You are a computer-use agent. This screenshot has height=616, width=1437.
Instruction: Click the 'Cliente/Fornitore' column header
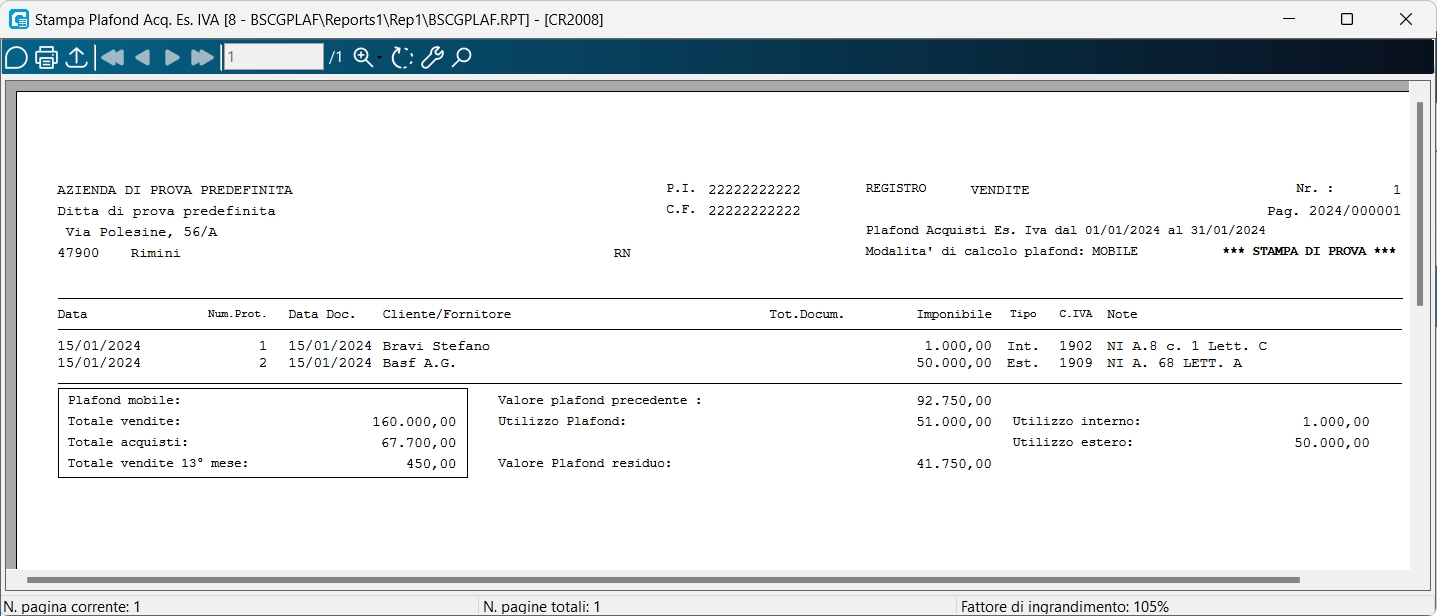click(x=446, y=314)
